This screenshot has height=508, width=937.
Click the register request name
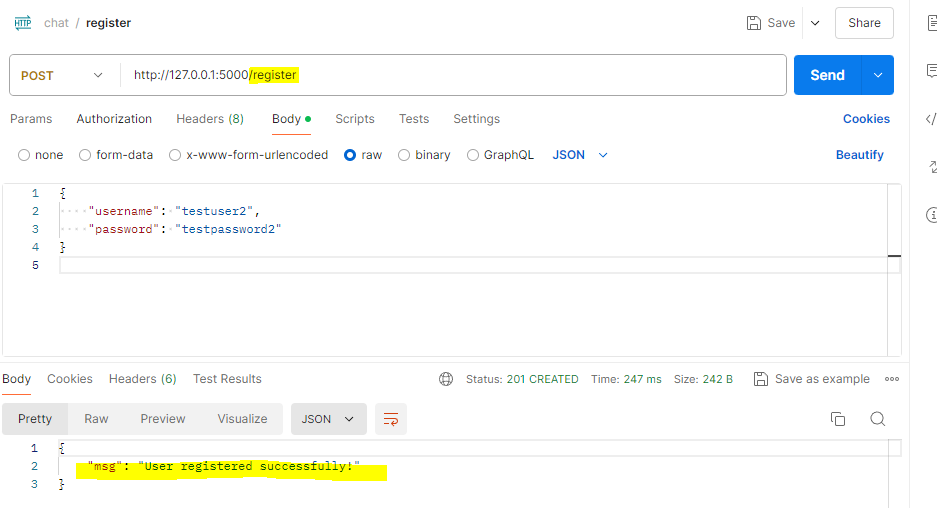click(108, 23)
